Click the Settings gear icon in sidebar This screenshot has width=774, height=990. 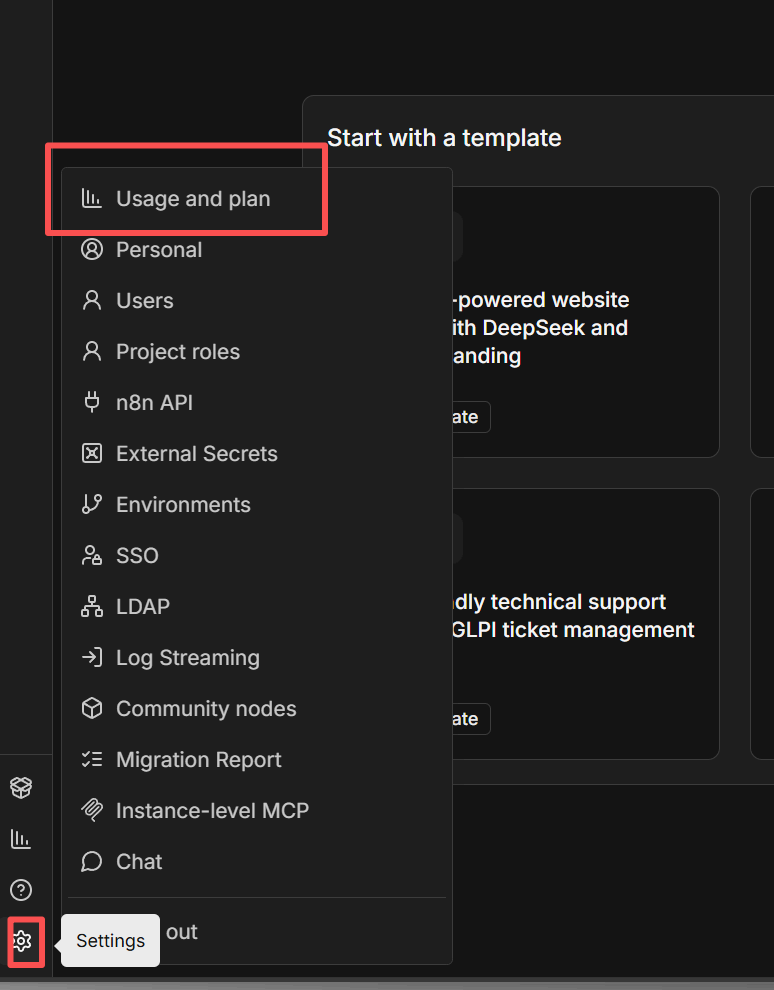pos(22,941)
